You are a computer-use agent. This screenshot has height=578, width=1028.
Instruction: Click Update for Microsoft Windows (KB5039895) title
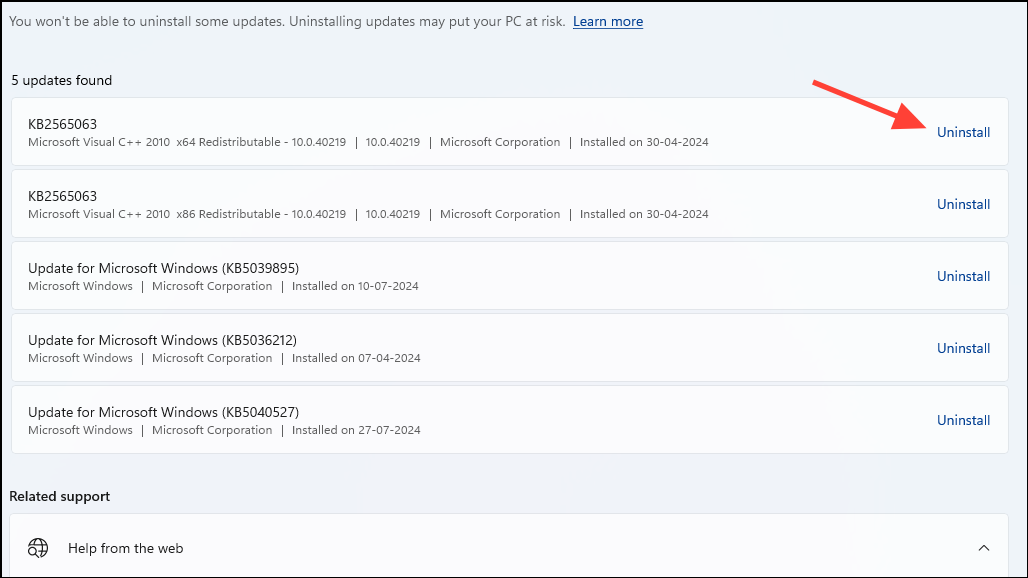click(163, 269)
